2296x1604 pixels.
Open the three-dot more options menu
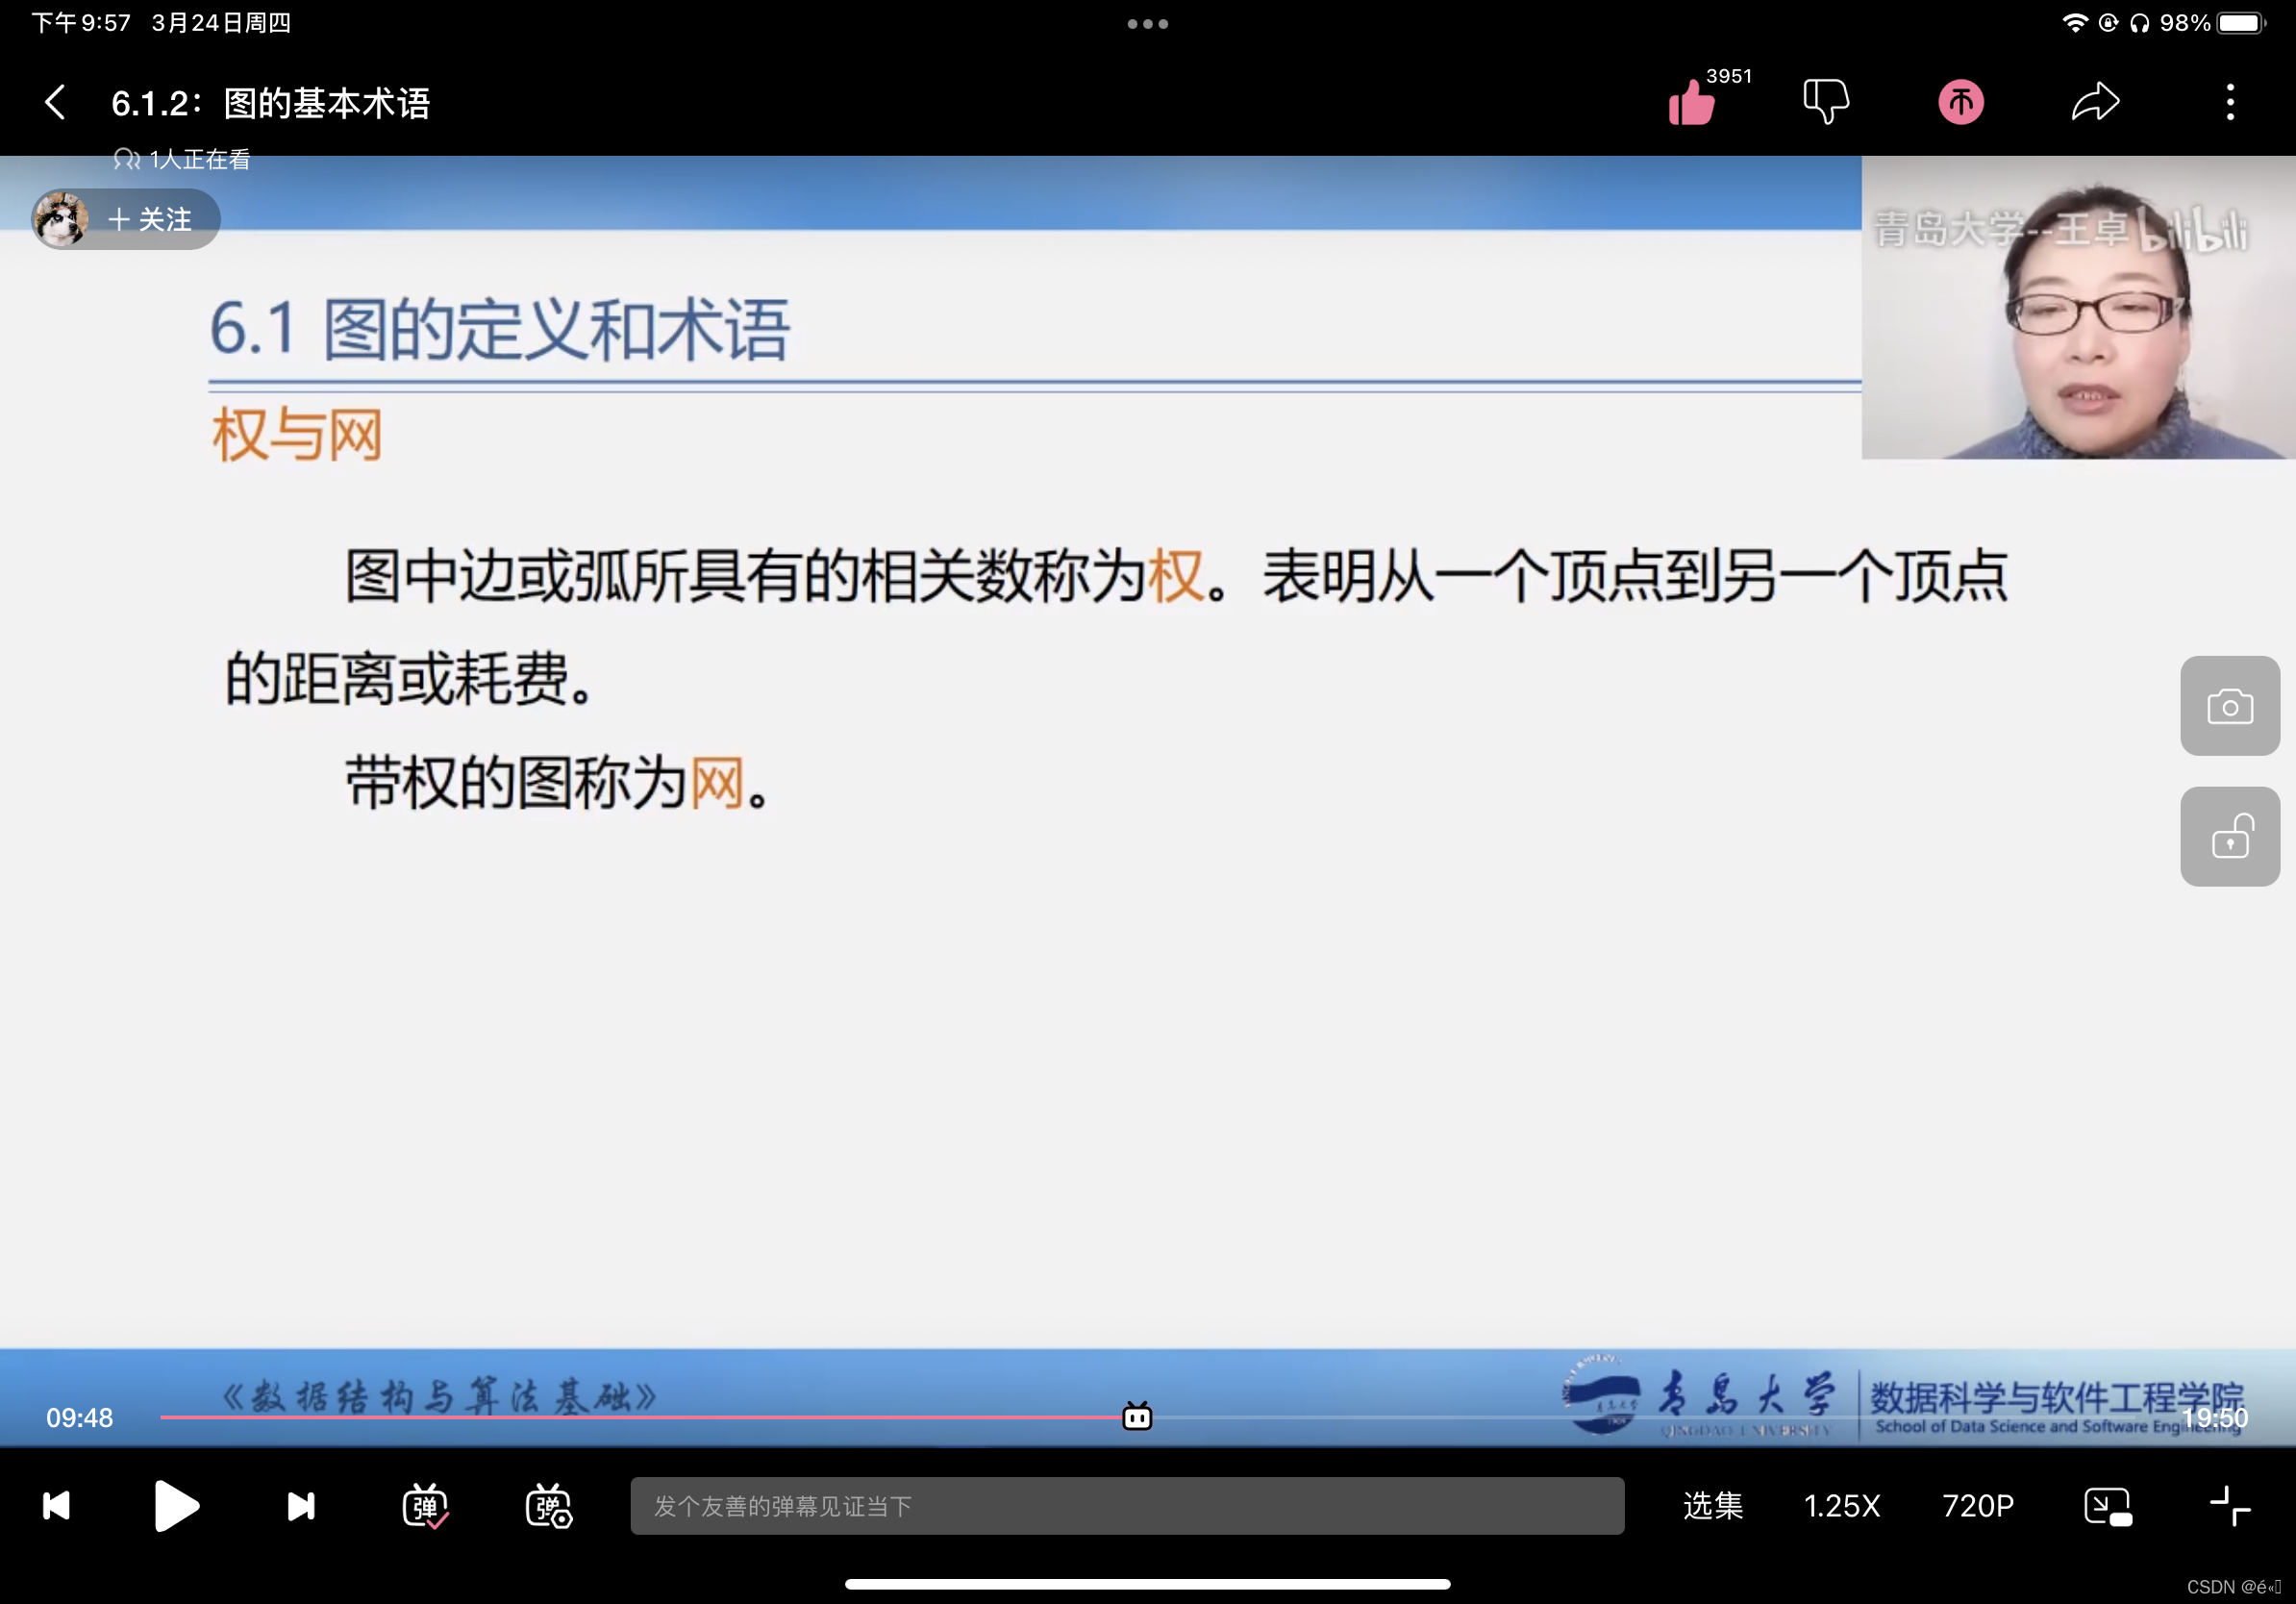pos(2230,102)
